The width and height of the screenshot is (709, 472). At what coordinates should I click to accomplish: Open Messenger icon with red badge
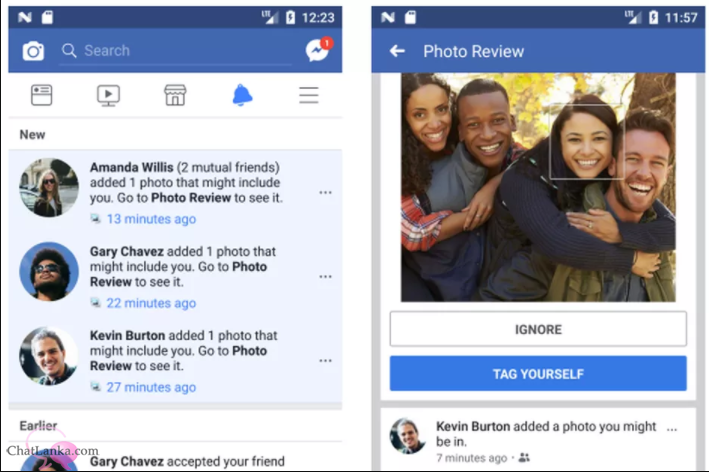pos(318,50)
